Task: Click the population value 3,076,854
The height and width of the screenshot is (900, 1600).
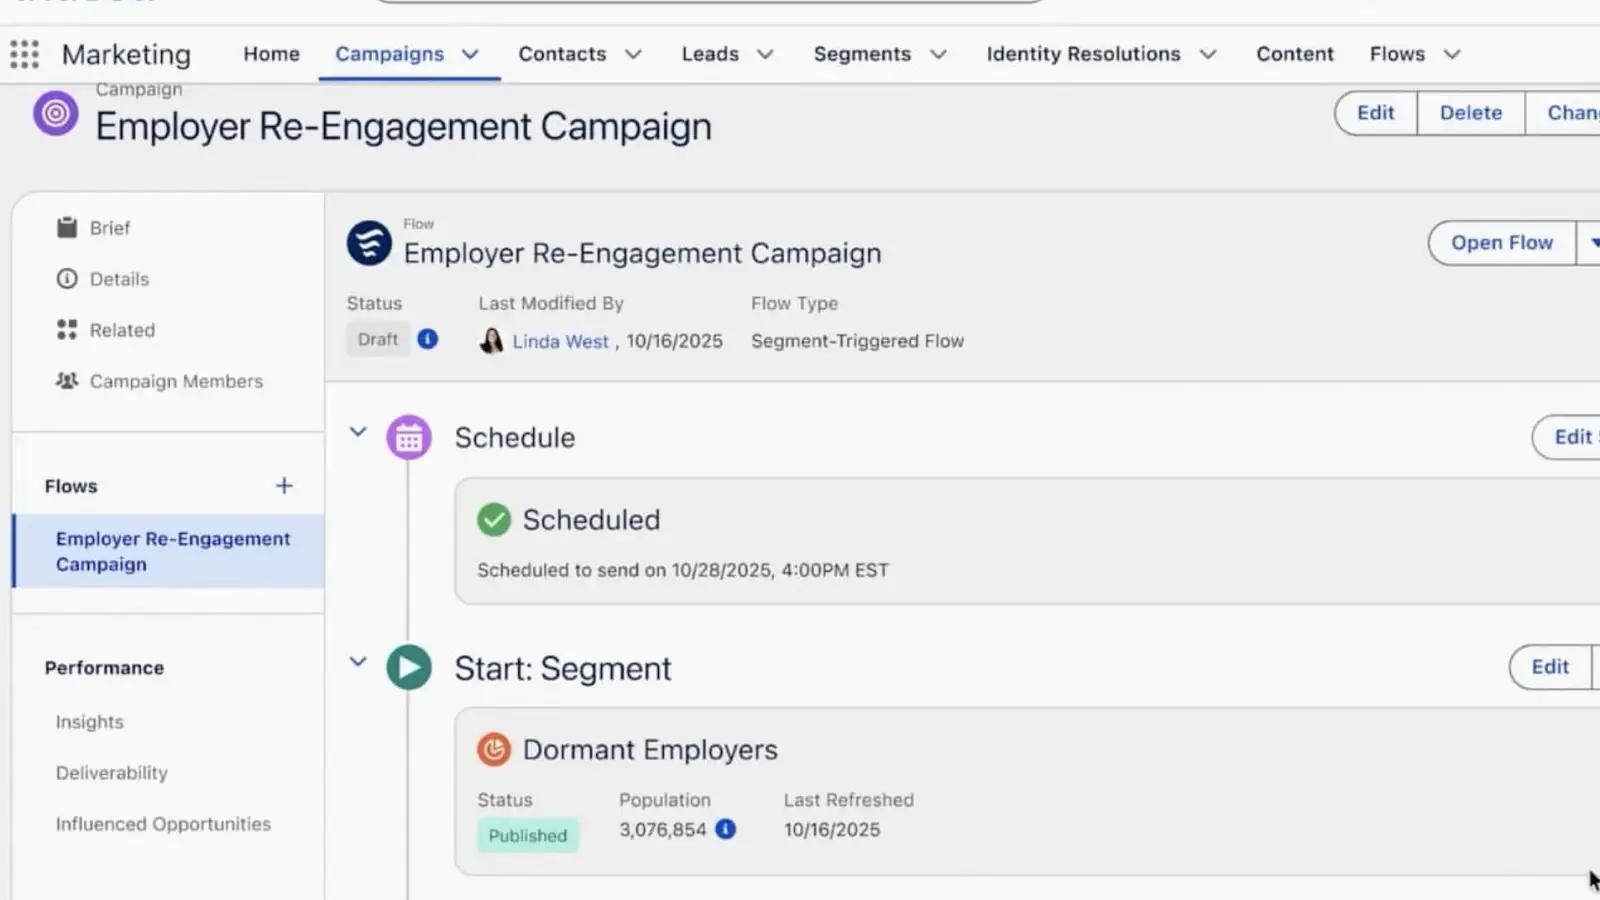Action: pos(663,829)
